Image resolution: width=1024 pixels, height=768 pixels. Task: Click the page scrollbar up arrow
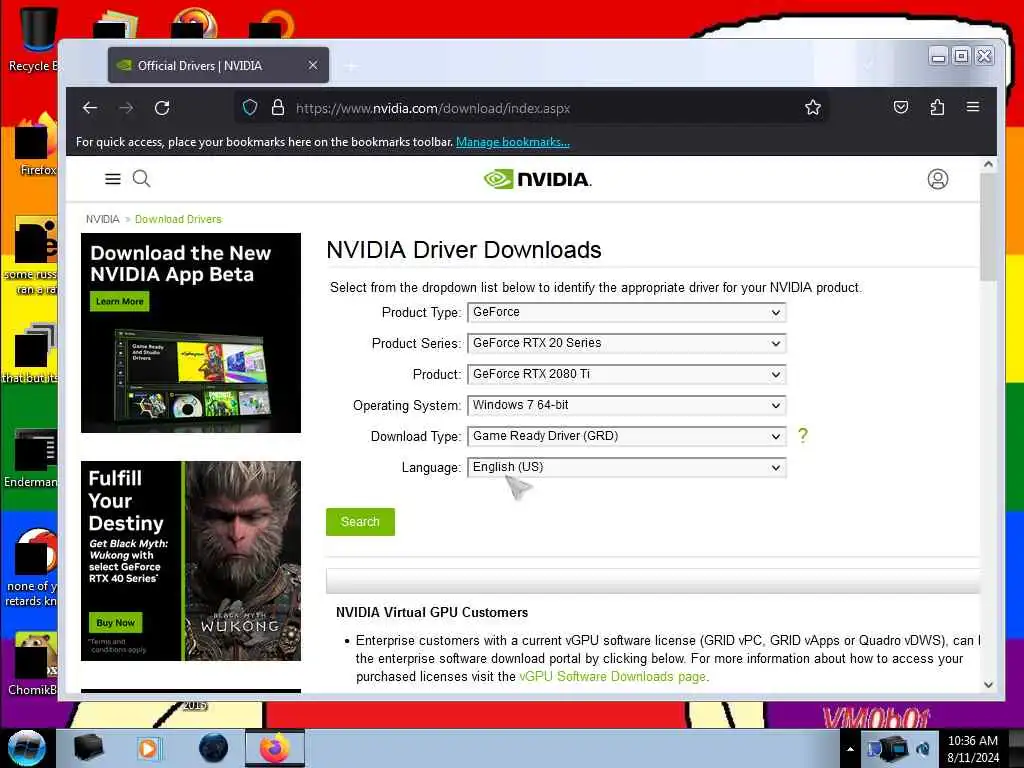click(x=988, y=165)
